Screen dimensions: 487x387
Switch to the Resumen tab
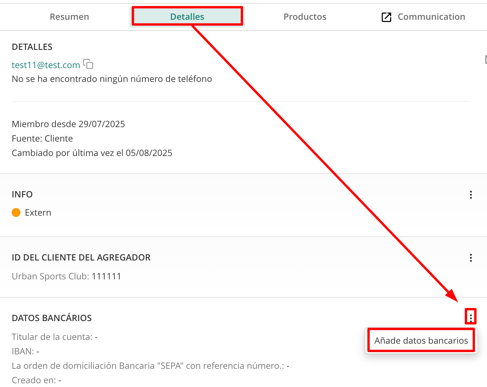tap(69, 17)
